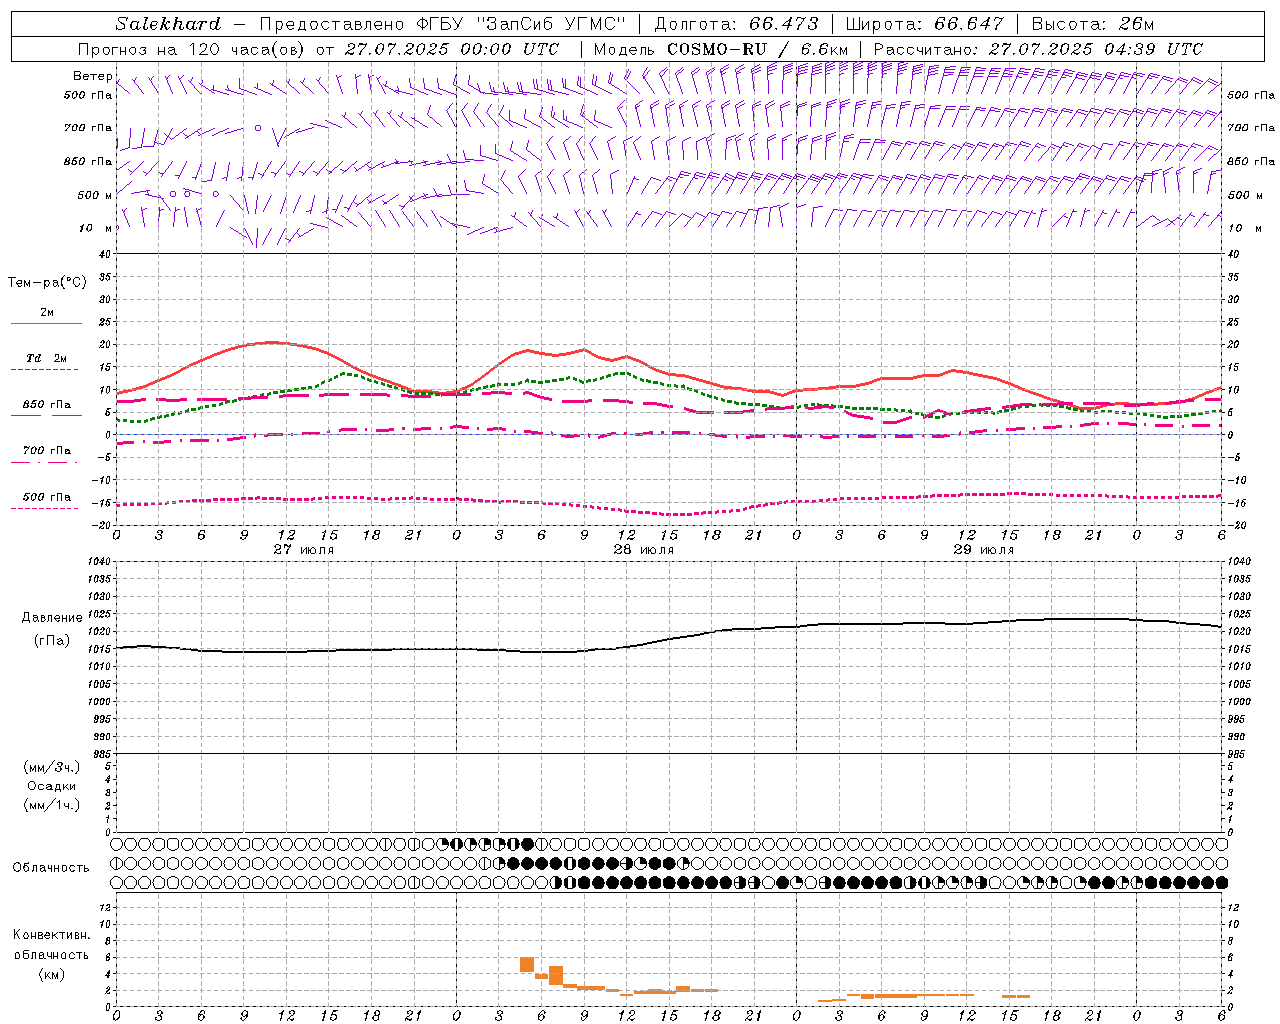Image resolution: width=1280 pixels, height=1024 pixels.
Task: Click the 'Осадки' precipitation panel label
Action: pos(52,786)
